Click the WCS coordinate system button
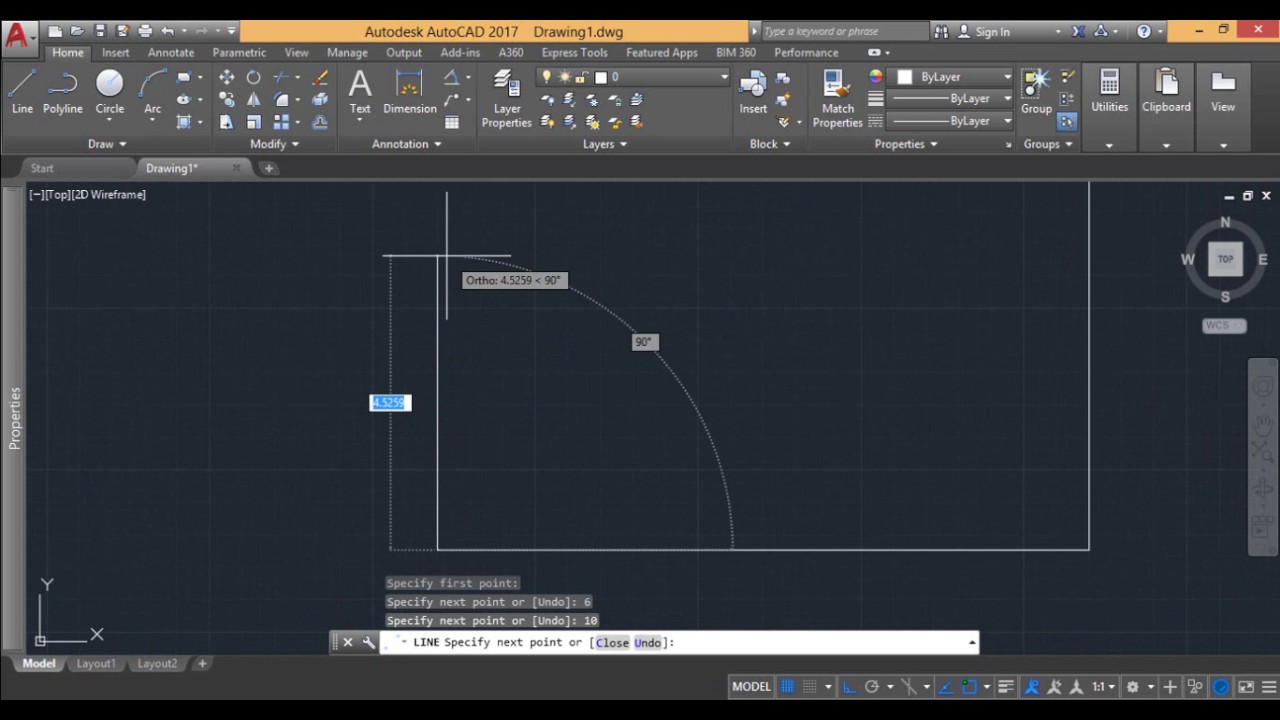 point(1224,325)
